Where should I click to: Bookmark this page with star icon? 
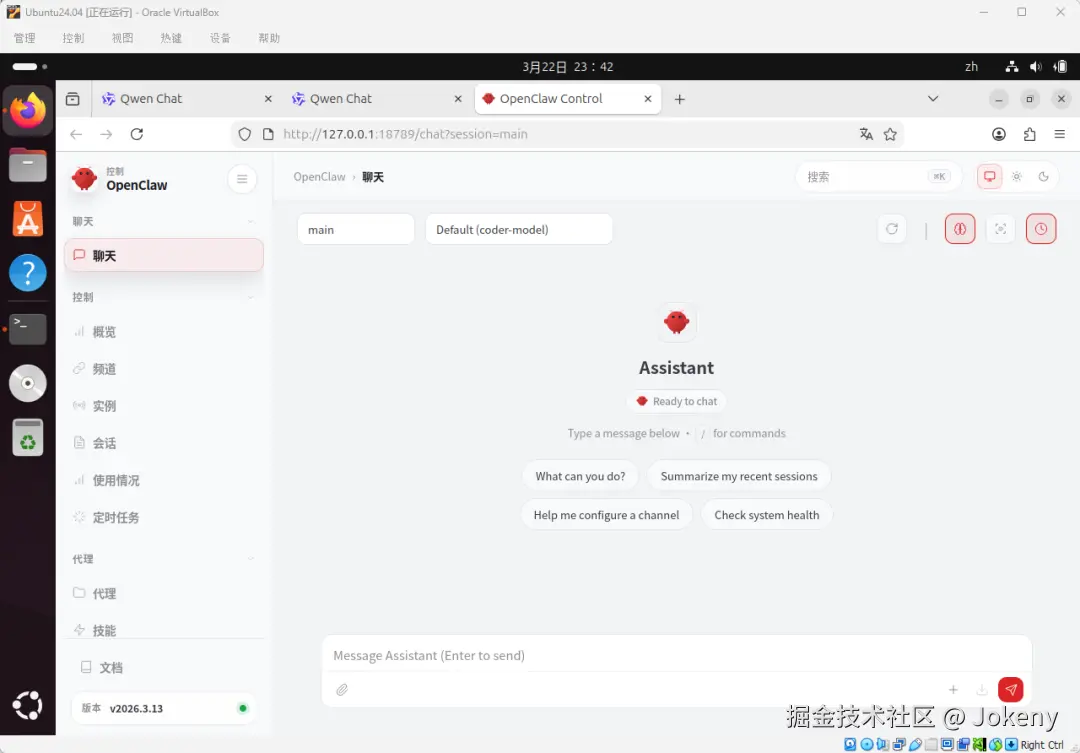pos(890,134)
